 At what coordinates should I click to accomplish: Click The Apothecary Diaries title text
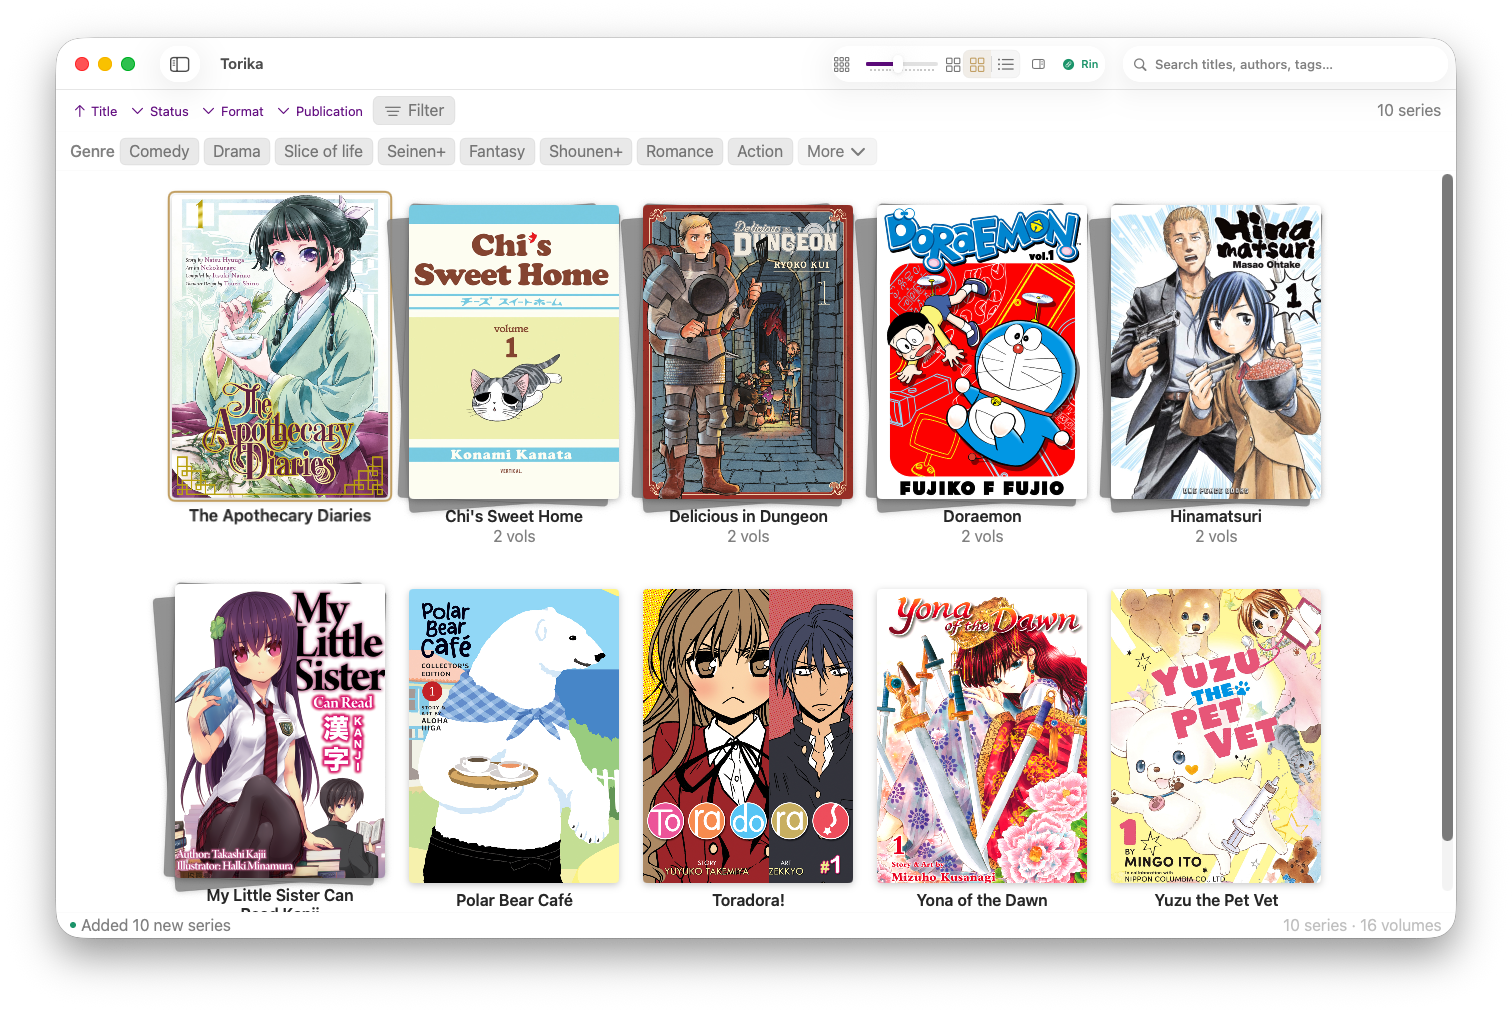coord(280,516)
